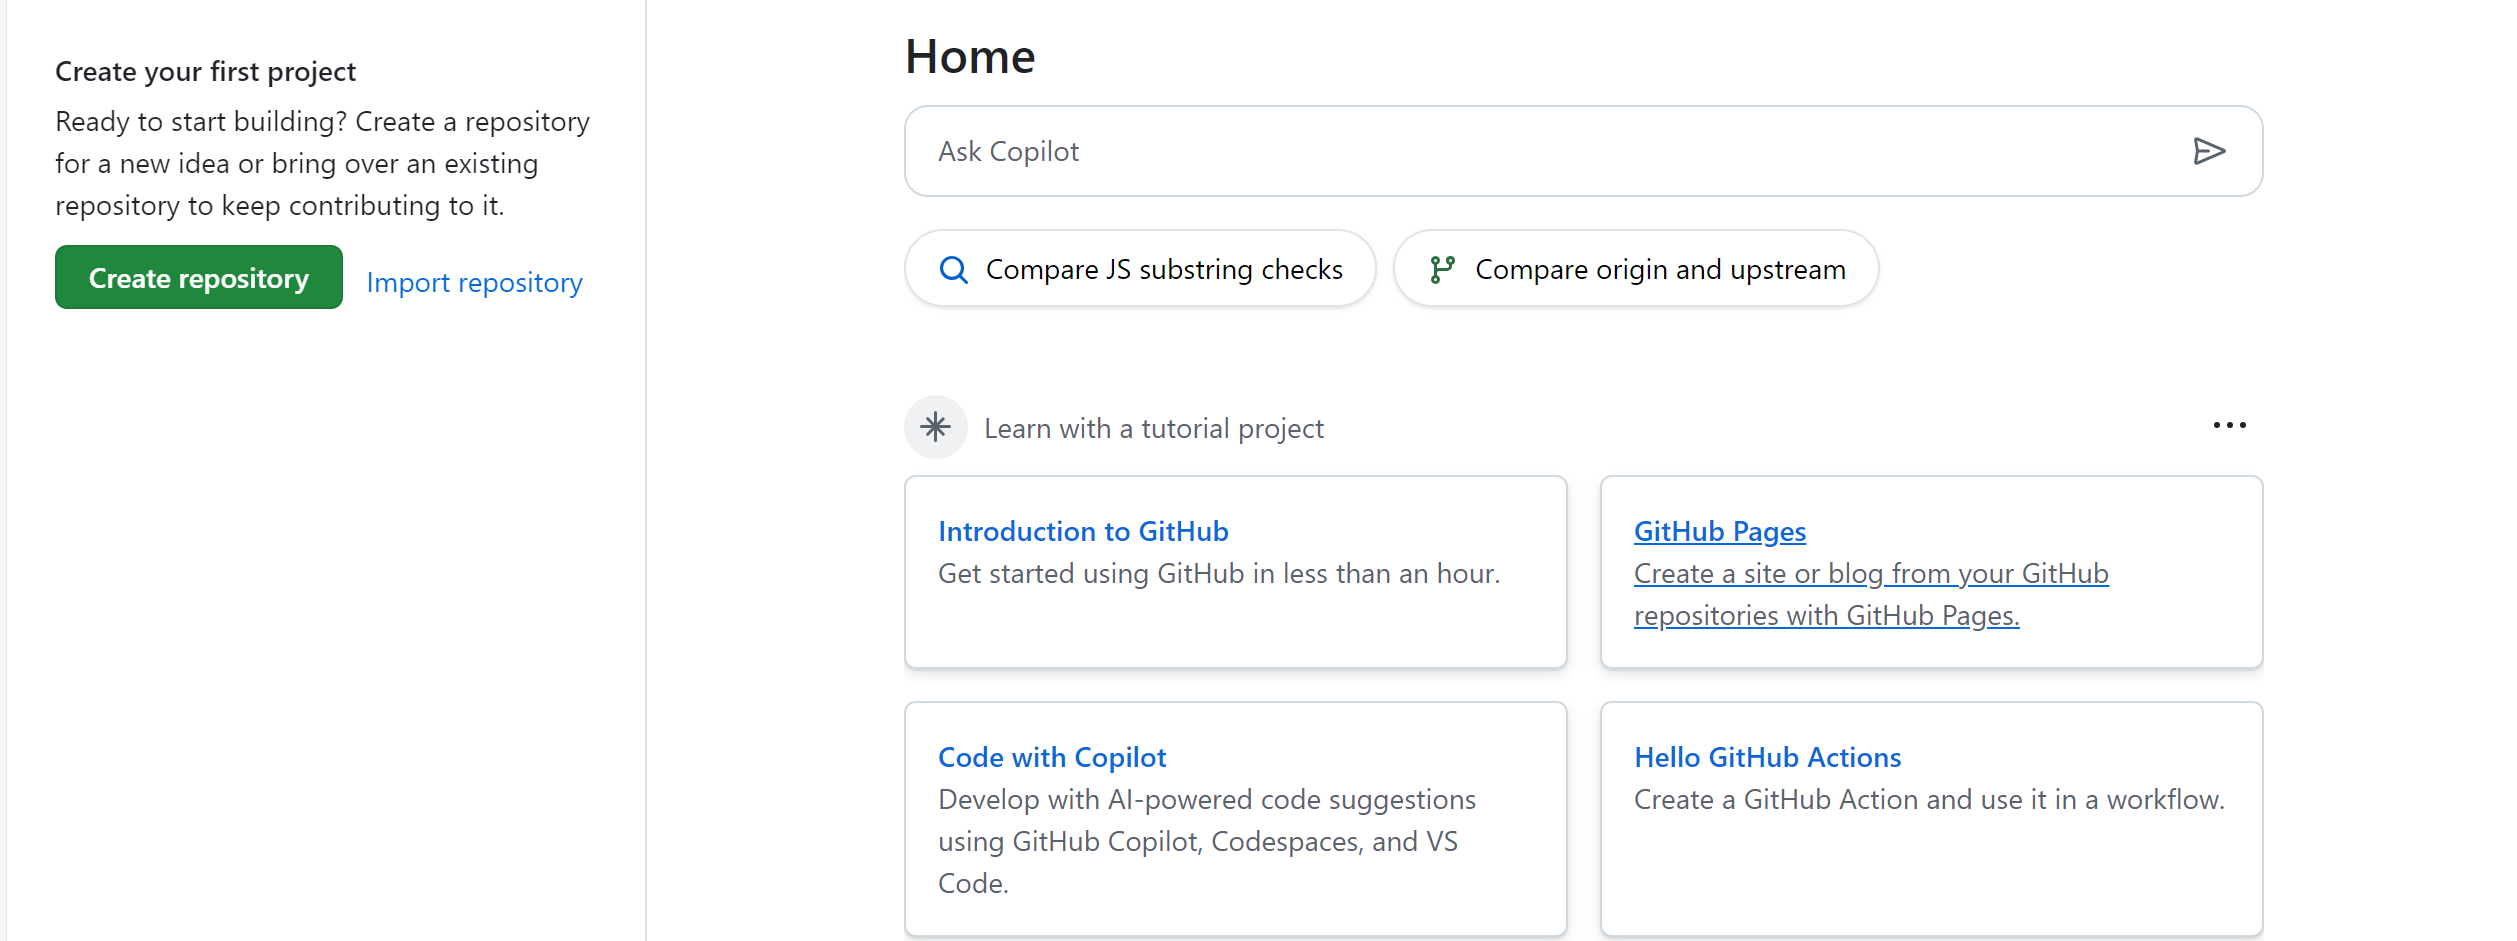Screen dimensions: 2517x941
Task: Open the ellipsis menu for the tutorial section
Action: 2230,425
